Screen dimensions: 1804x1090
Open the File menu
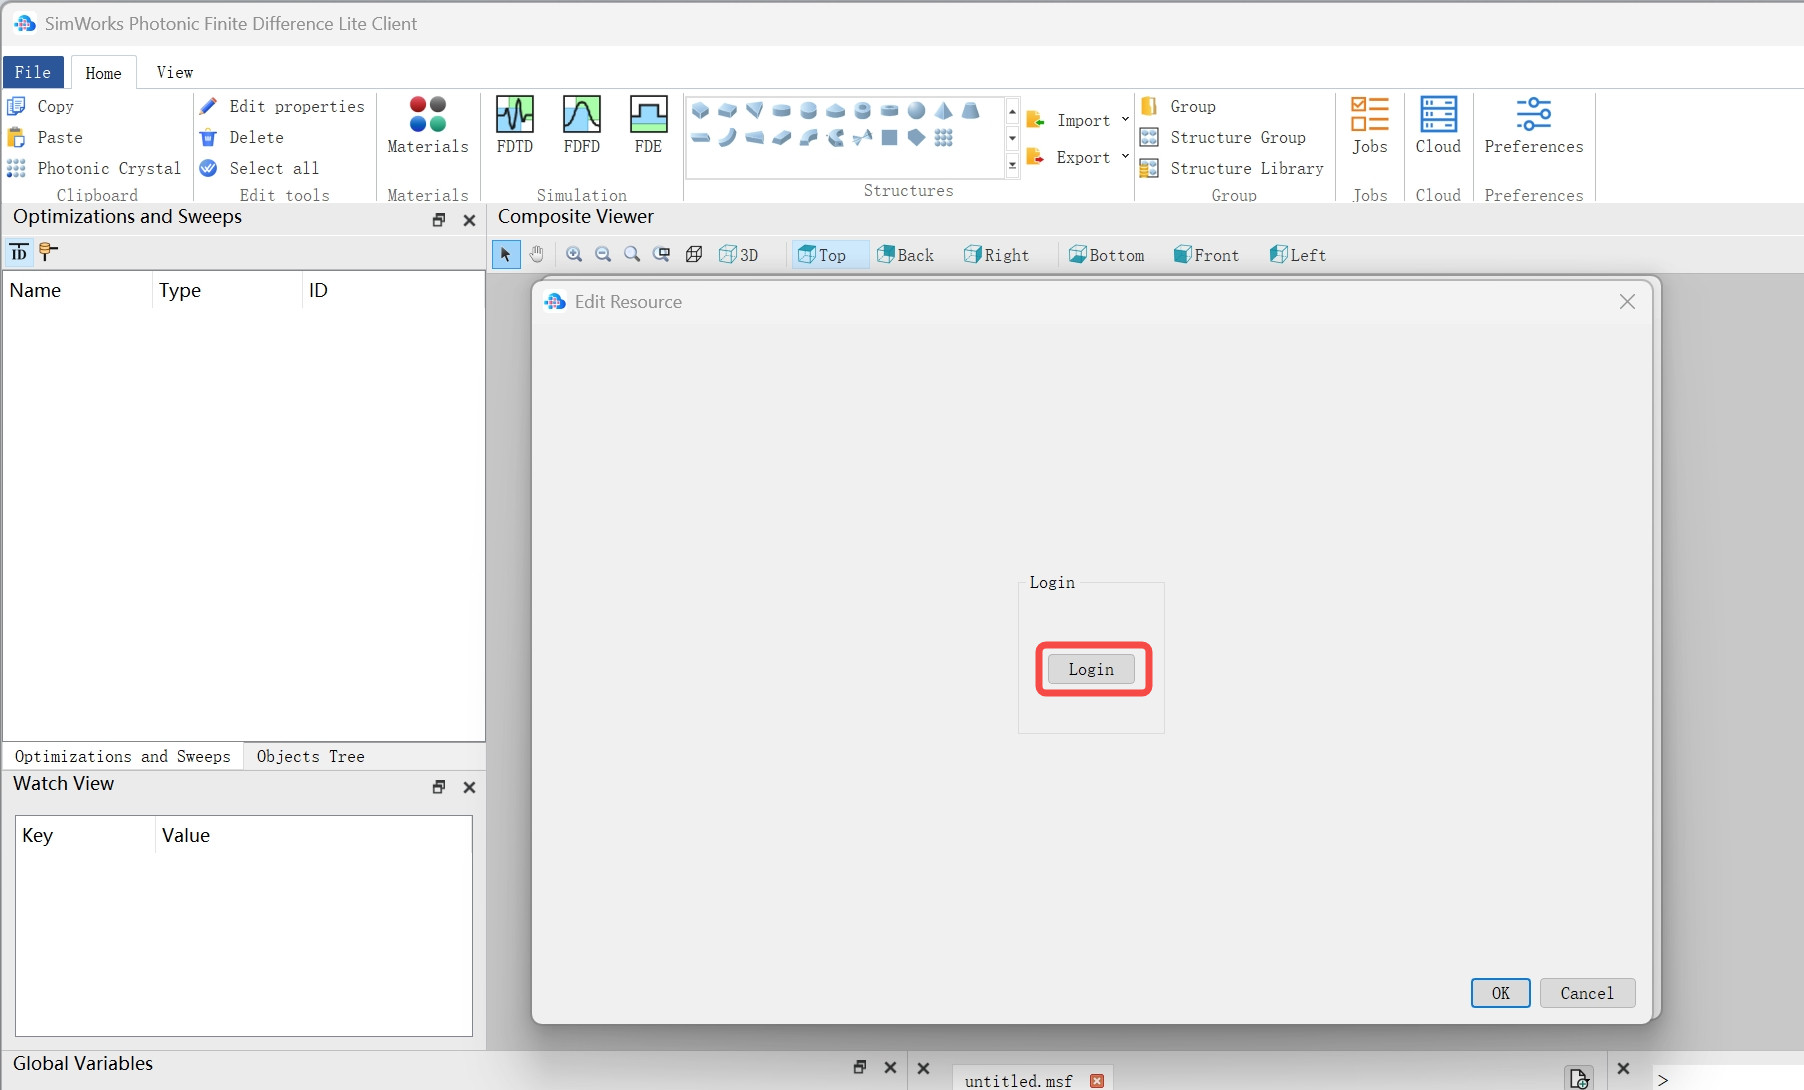(x=33, y=72)
